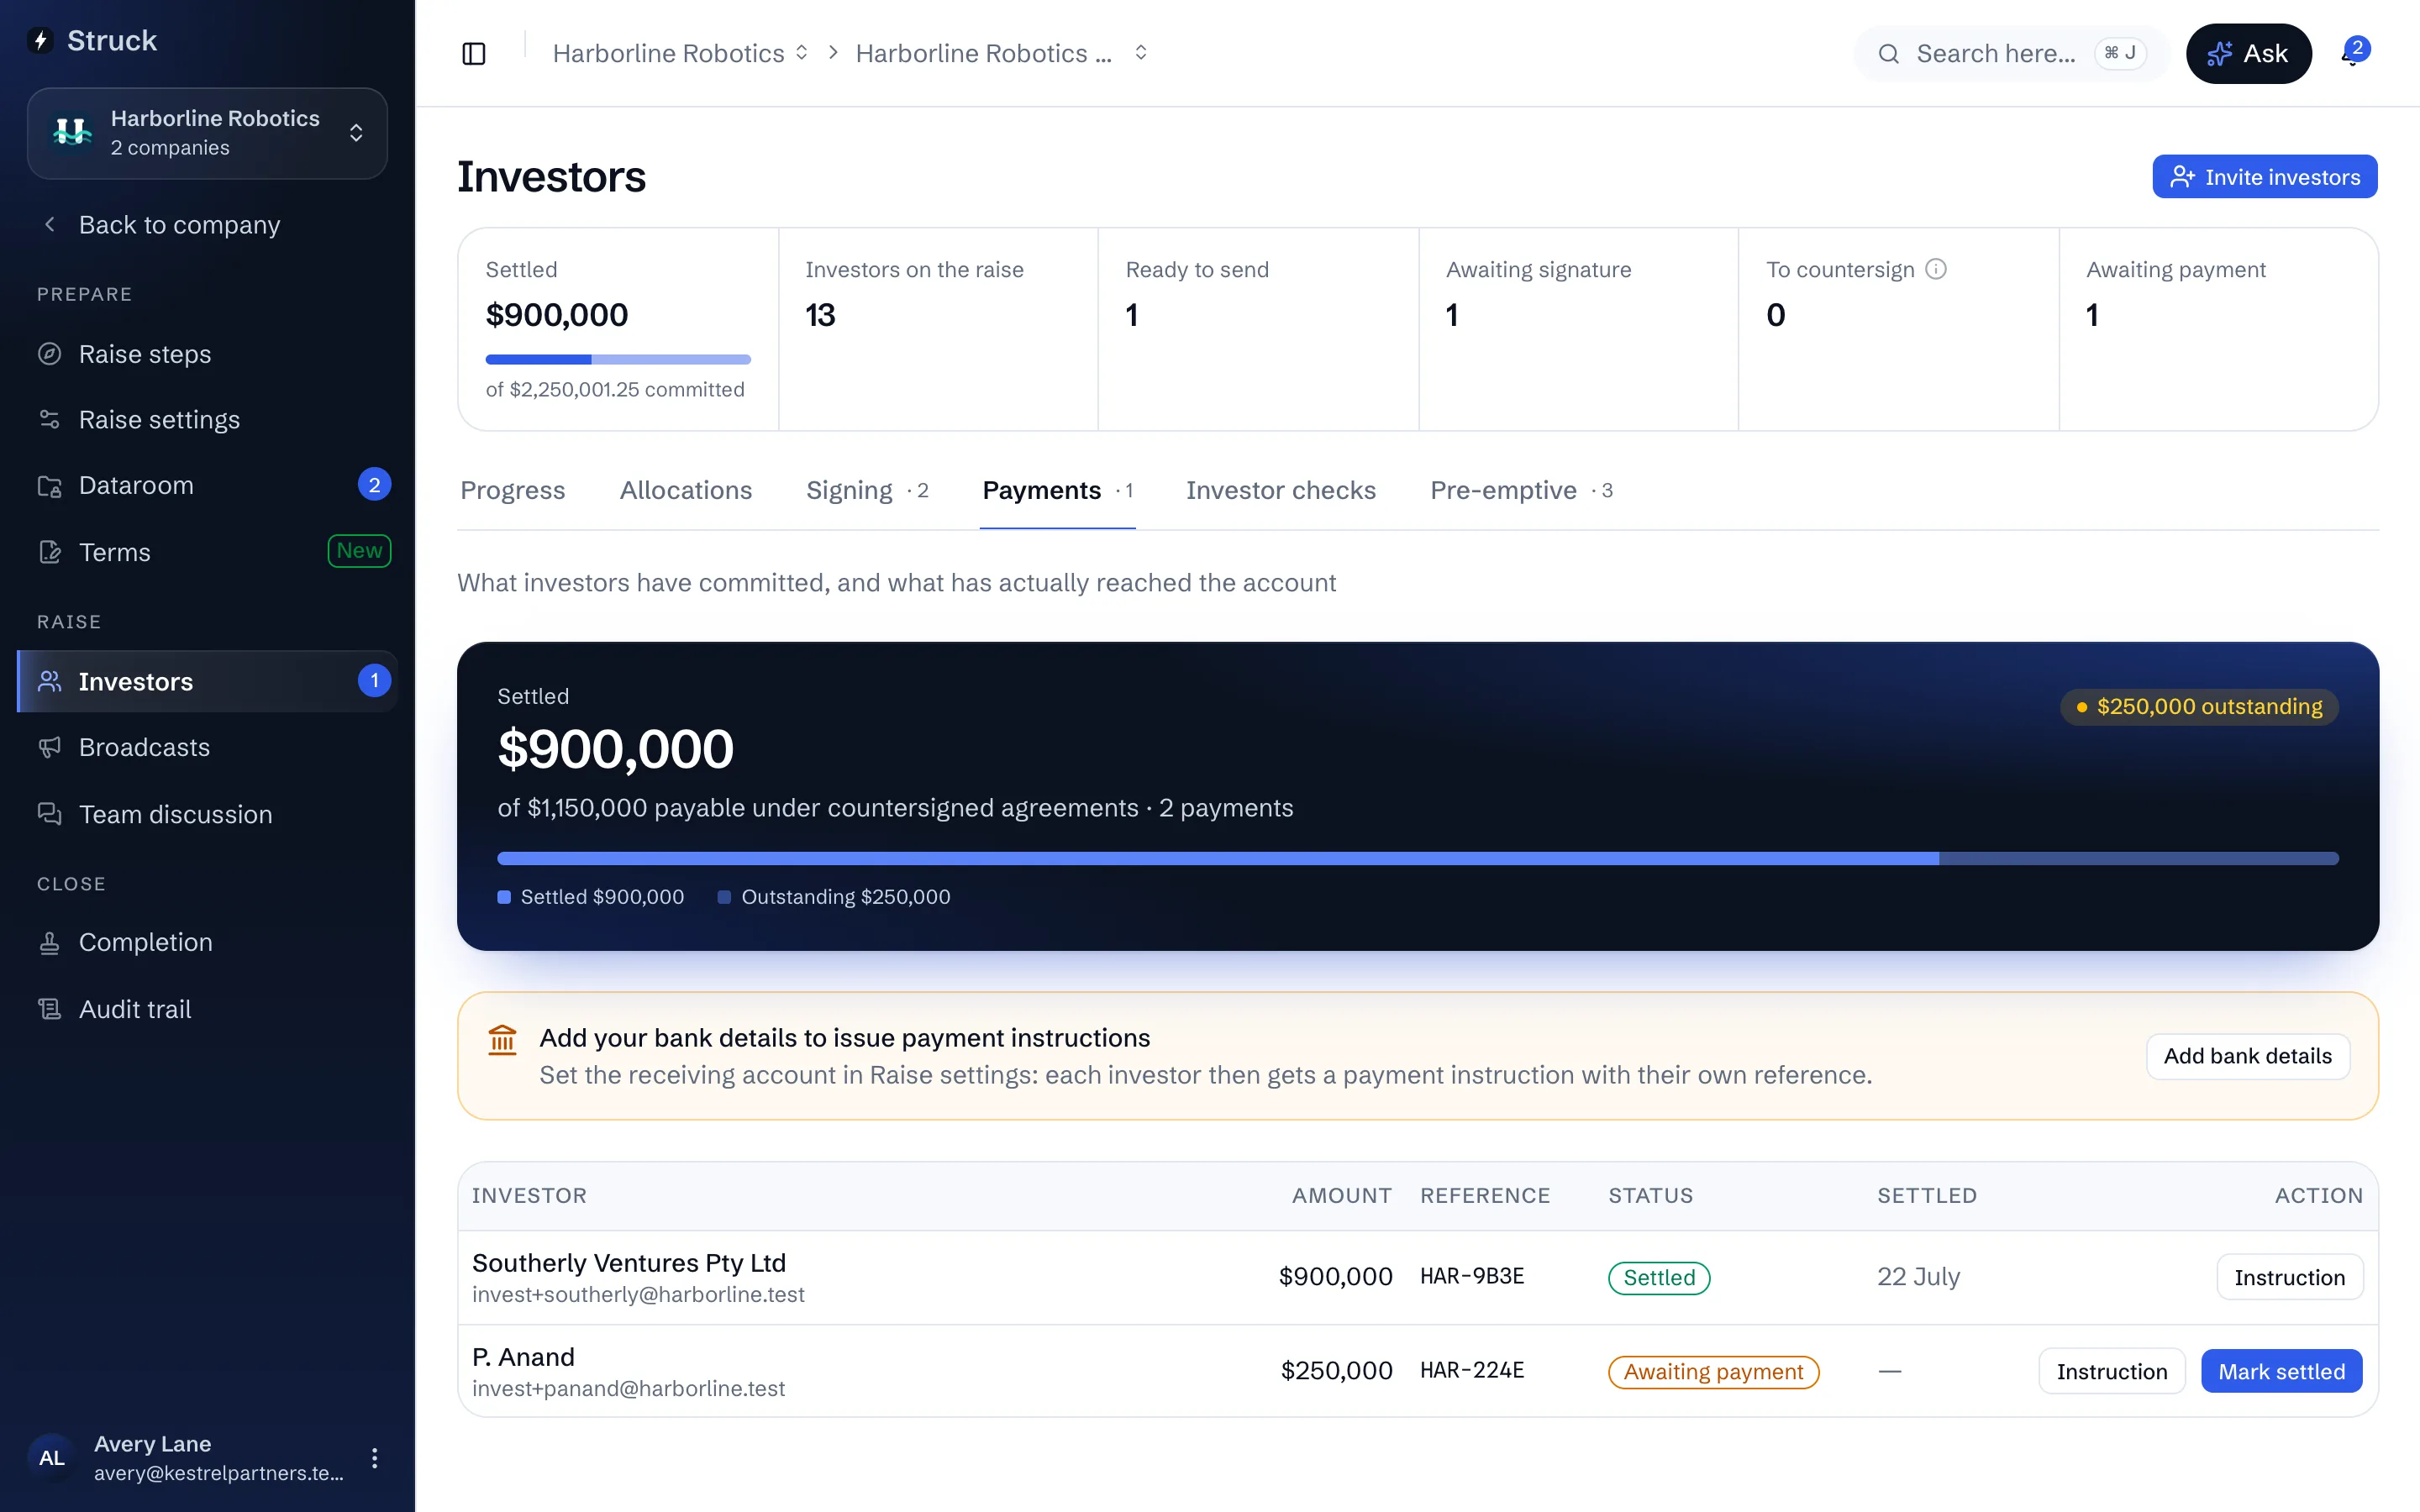Click Add bank details button
Viewport: 2420px width, 1512px height.
click(2247, 1056)
